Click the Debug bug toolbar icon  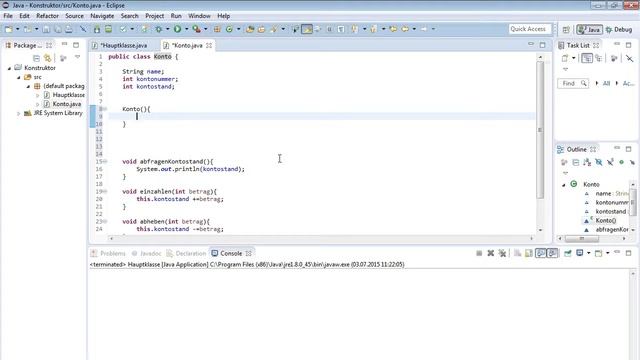(x=159, y=29)
